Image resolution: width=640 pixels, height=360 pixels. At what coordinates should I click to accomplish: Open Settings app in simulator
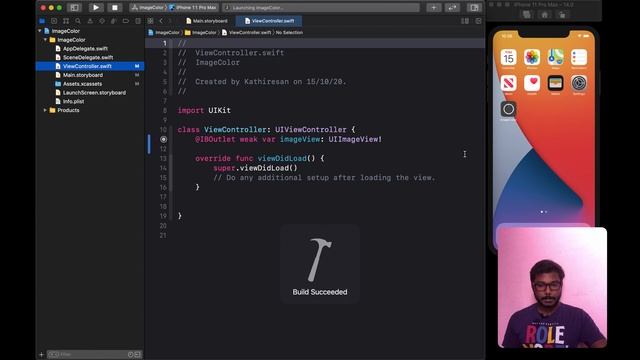pyautogui.click(x=579, y=83)
